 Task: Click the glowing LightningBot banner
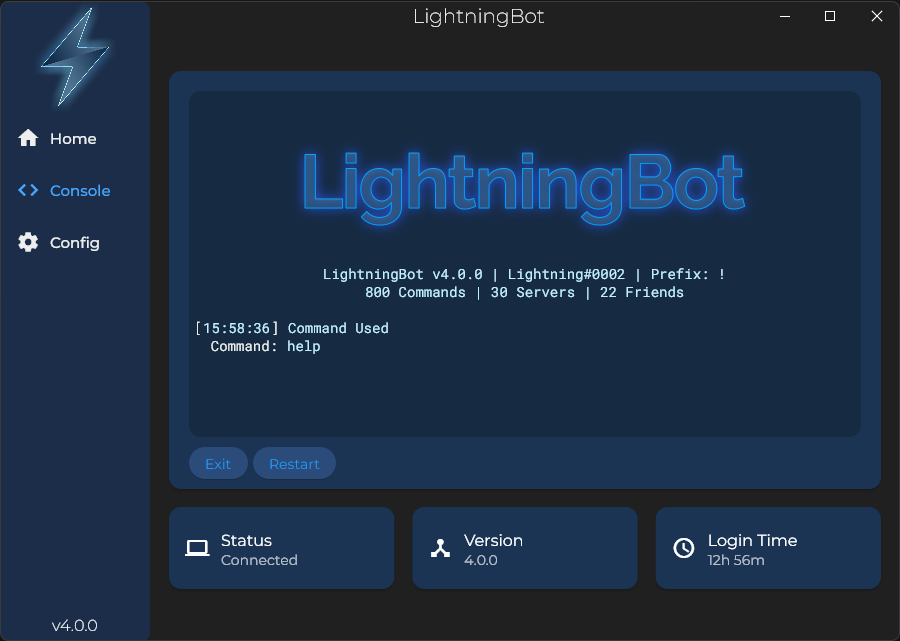tap(523, 188)
